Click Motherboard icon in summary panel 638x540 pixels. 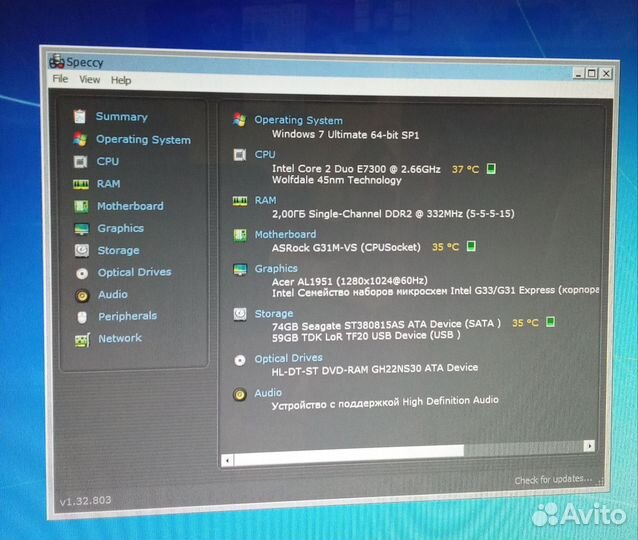click(240, 235)
